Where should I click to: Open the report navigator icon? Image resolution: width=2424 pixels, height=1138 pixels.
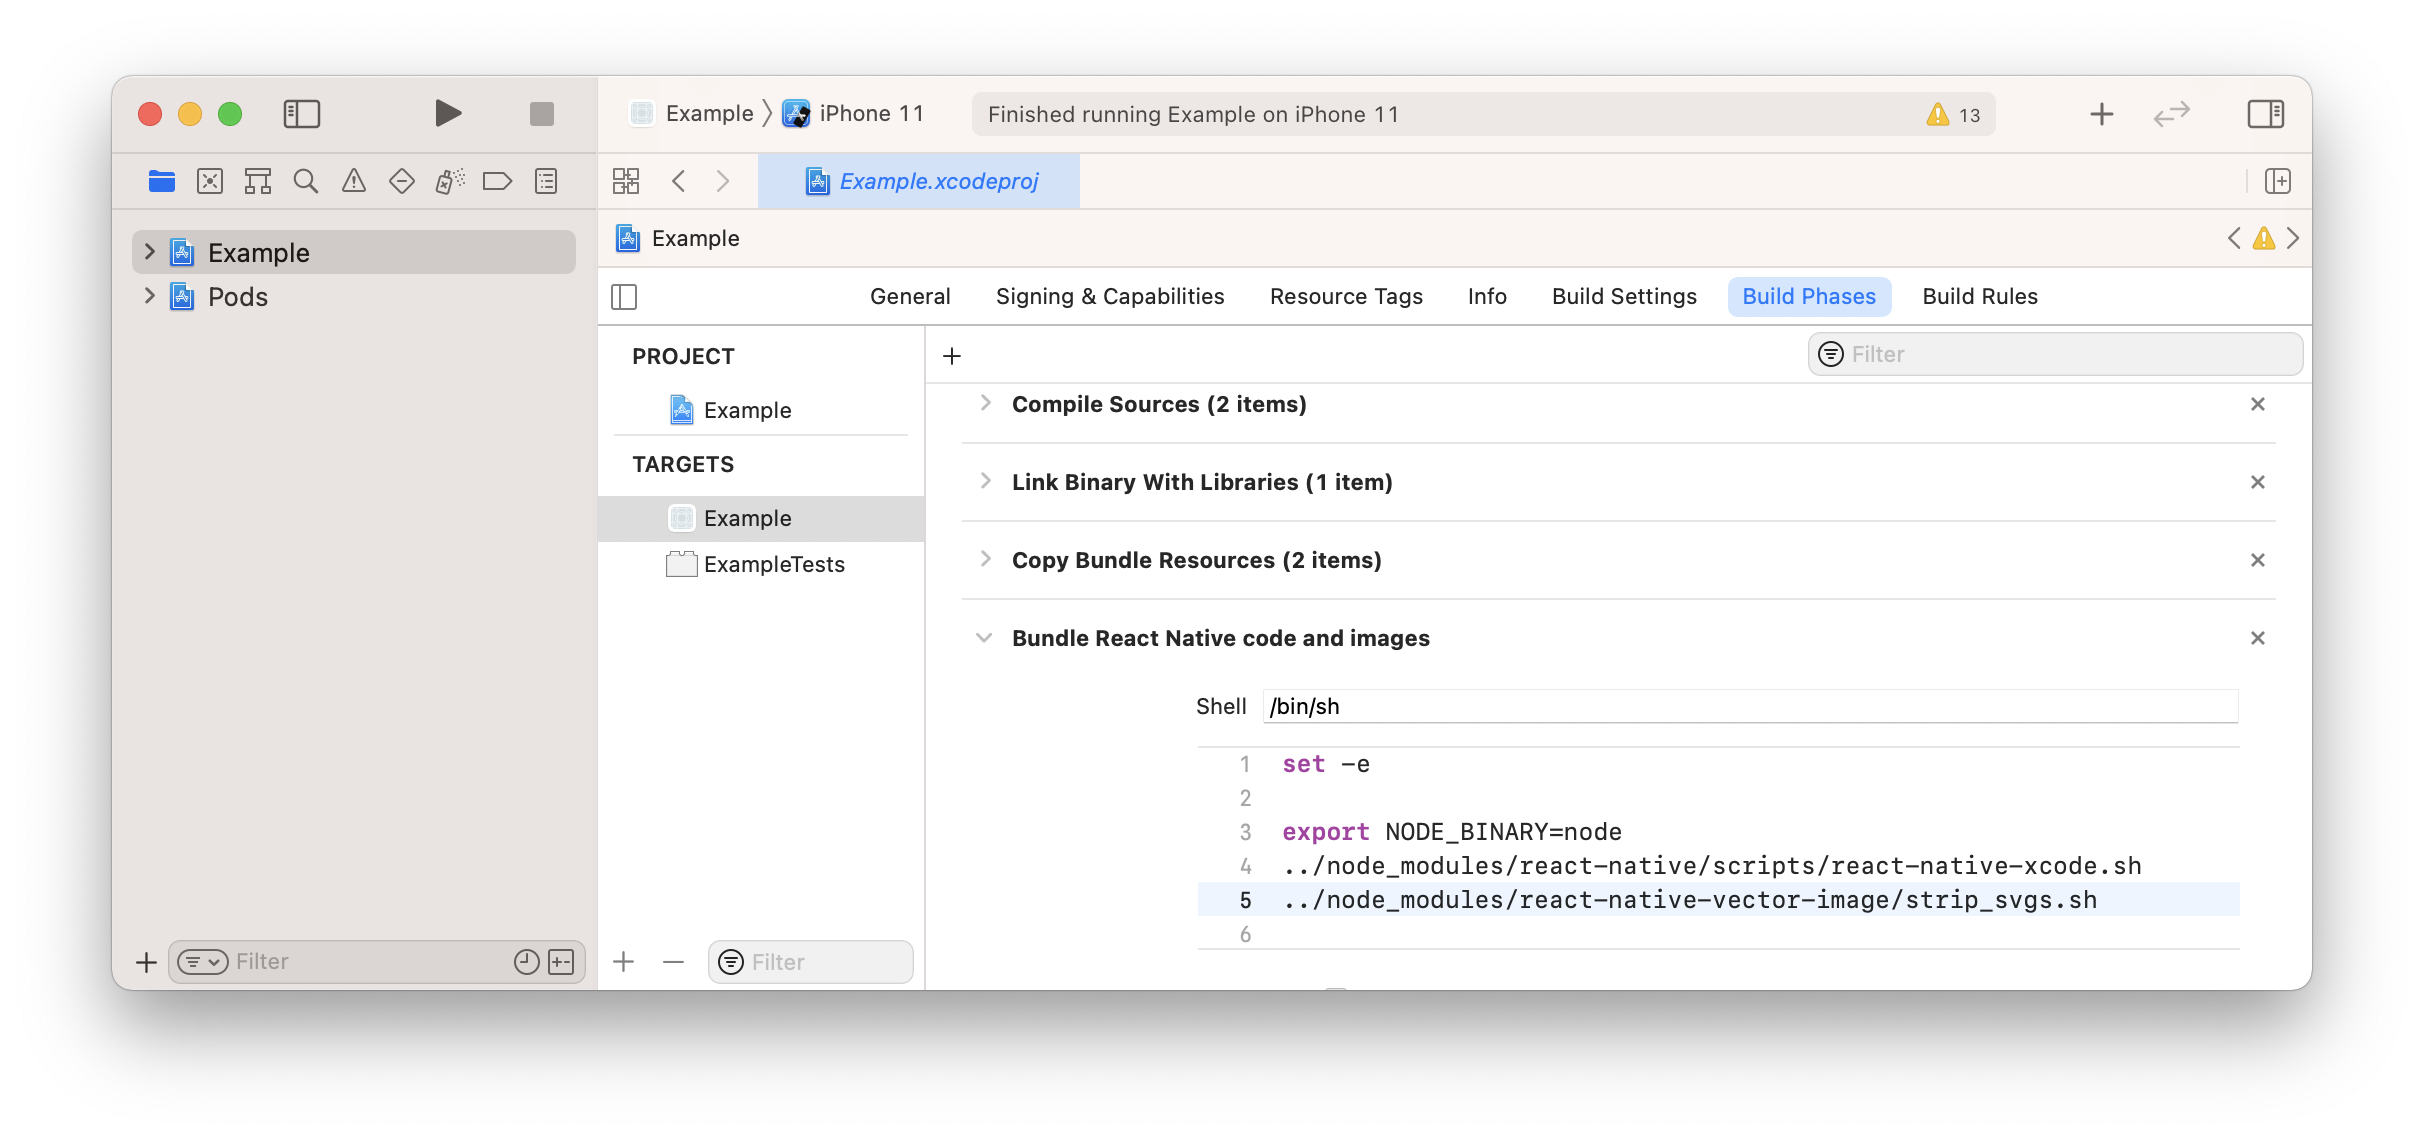(x=546, y=181)
